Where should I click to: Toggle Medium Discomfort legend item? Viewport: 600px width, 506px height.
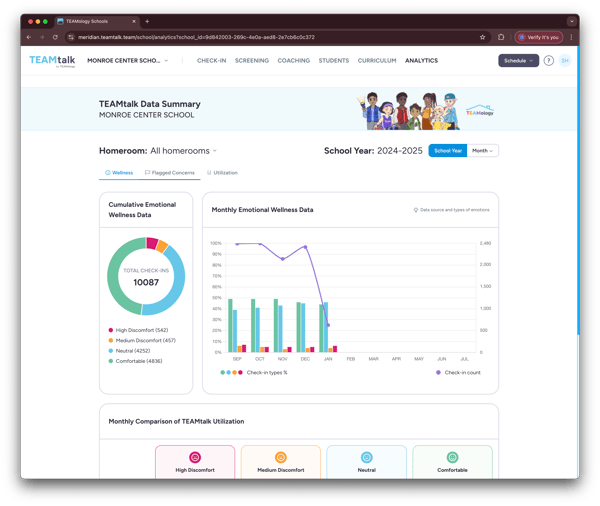(142, 340)
